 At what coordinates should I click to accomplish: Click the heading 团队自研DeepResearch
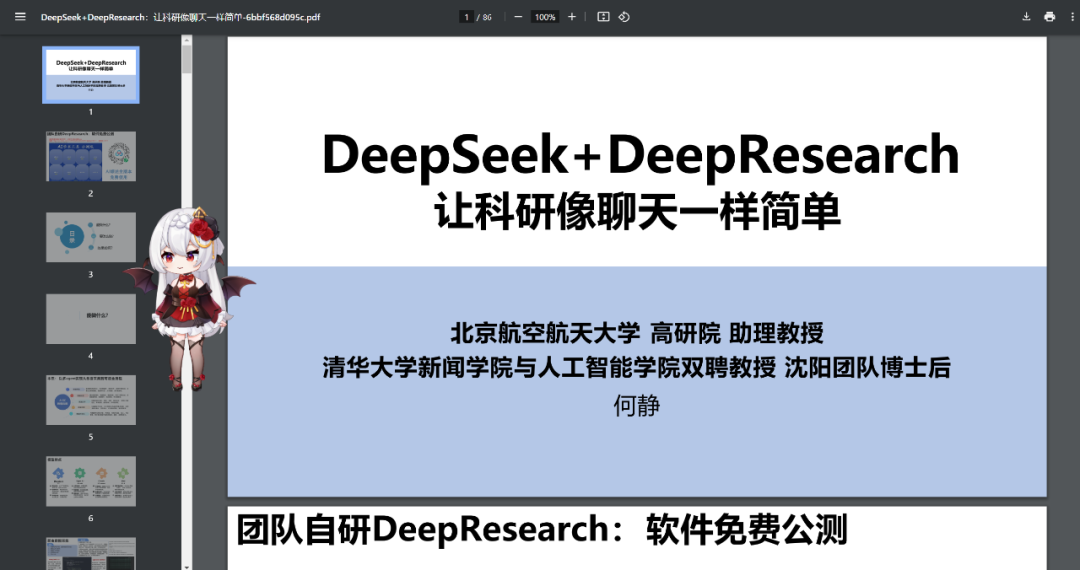pos(541,530)
